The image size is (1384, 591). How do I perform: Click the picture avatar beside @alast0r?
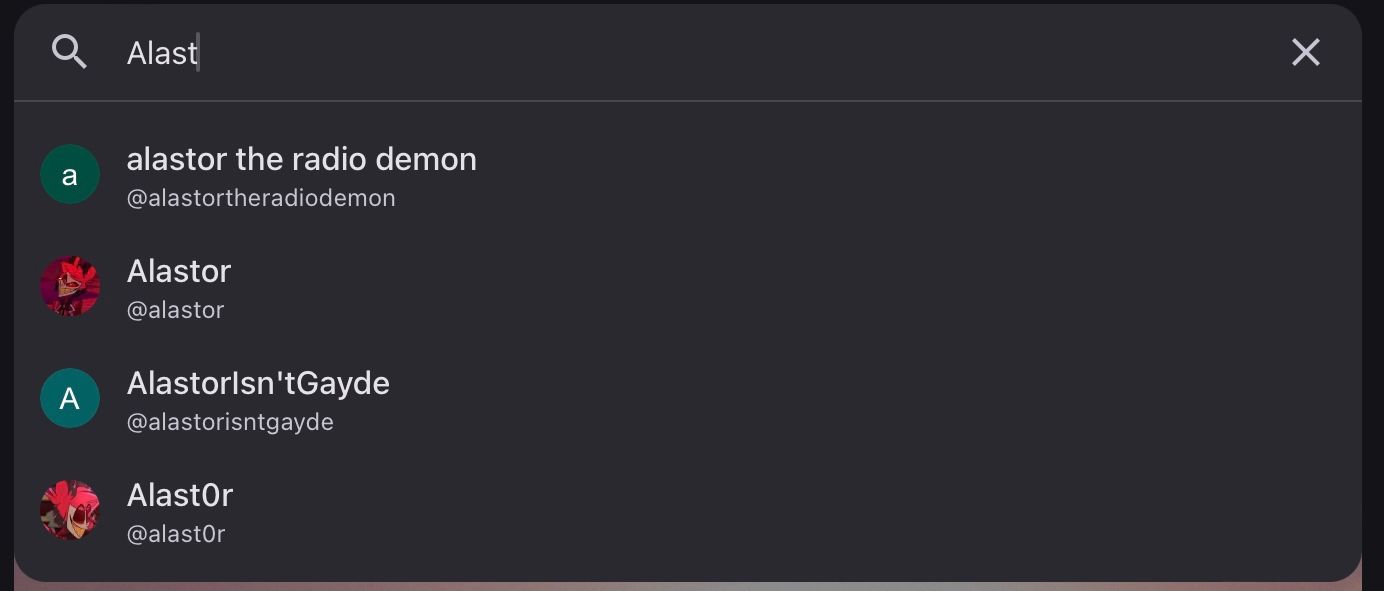pyautogui.click(x=70, y=511)
